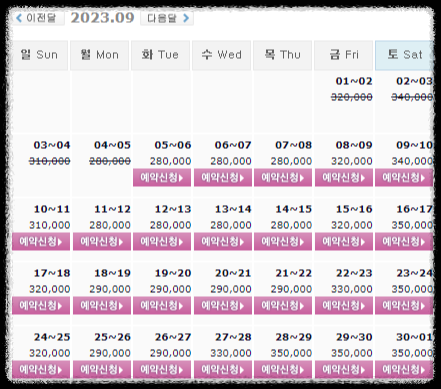Image resolution: width=441 pixels, height=389 pixels.
Task: Request reservation for 07~08
Action: [283, 177]
